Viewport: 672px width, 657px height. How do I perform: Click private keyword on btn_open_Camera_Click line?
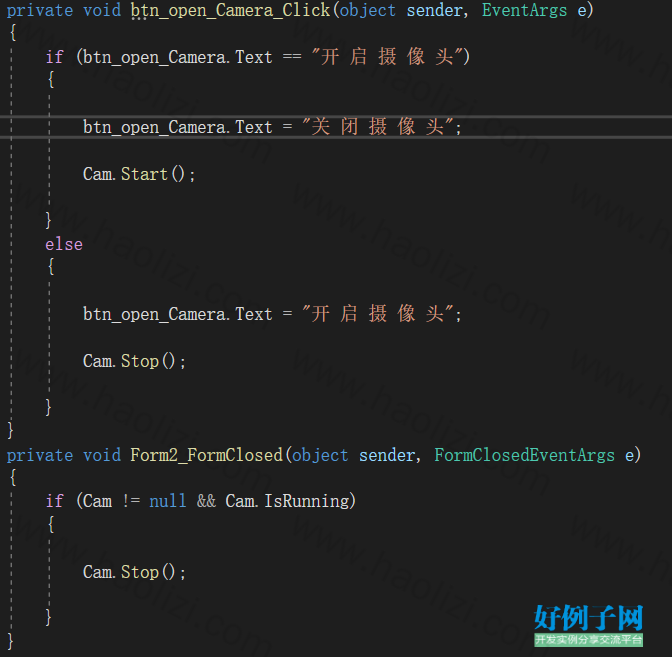(40, 10)
